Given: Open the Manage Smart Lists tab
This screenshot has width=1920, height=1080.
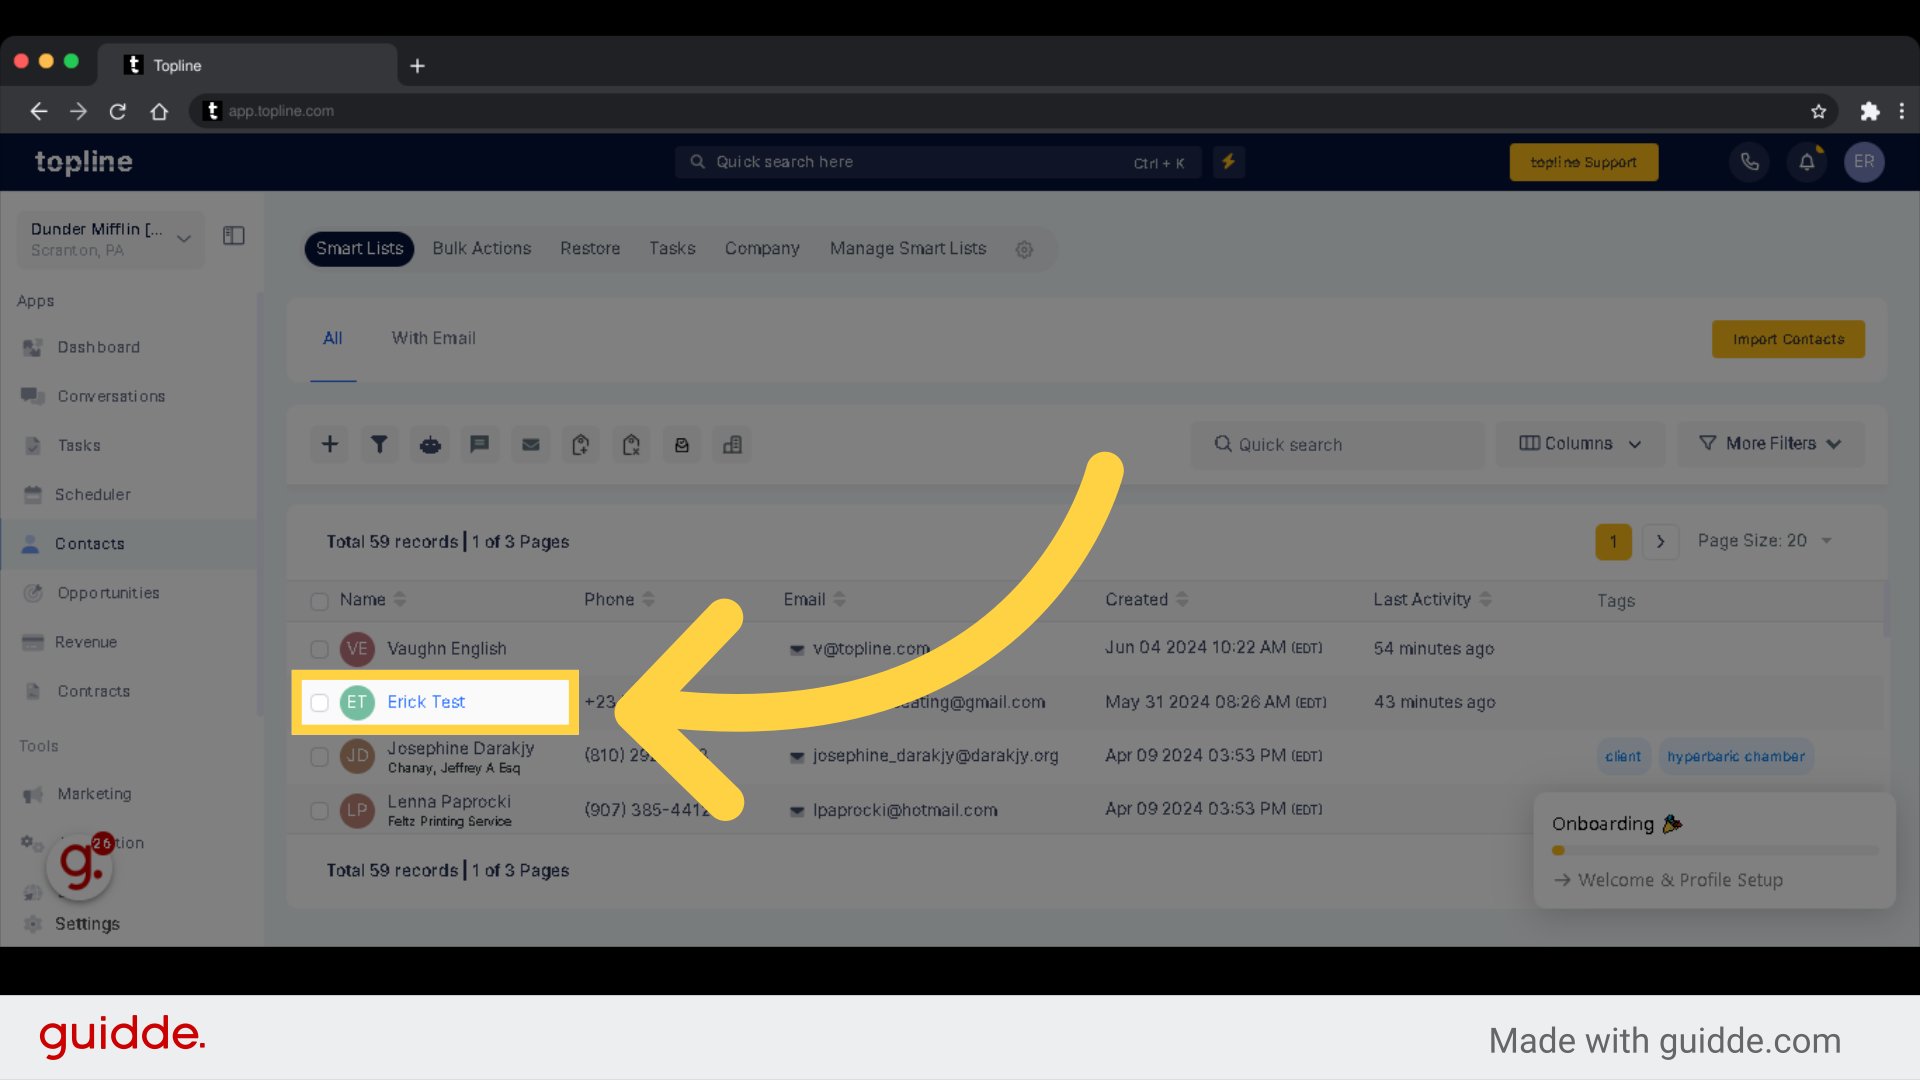Looking at the screenshot, I should pyautogui.click(x=907, y=249).
